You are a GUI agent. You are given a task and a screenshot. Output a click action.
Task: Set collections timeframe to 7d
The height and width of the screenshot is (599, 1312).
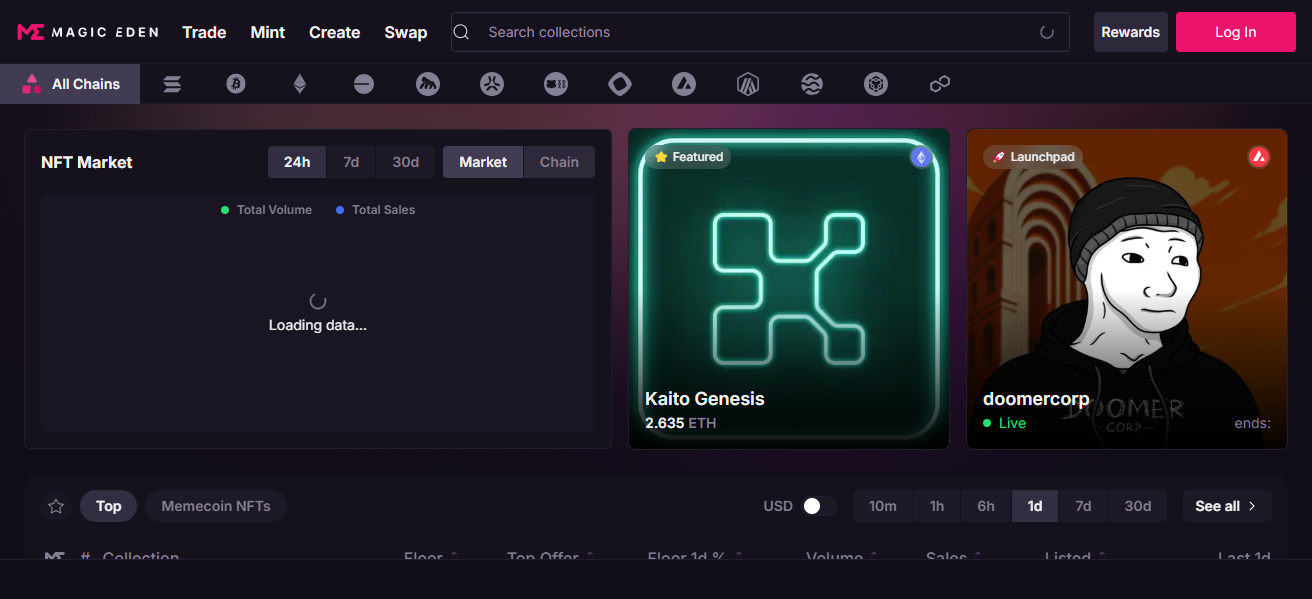click(x=1083, y=506)
